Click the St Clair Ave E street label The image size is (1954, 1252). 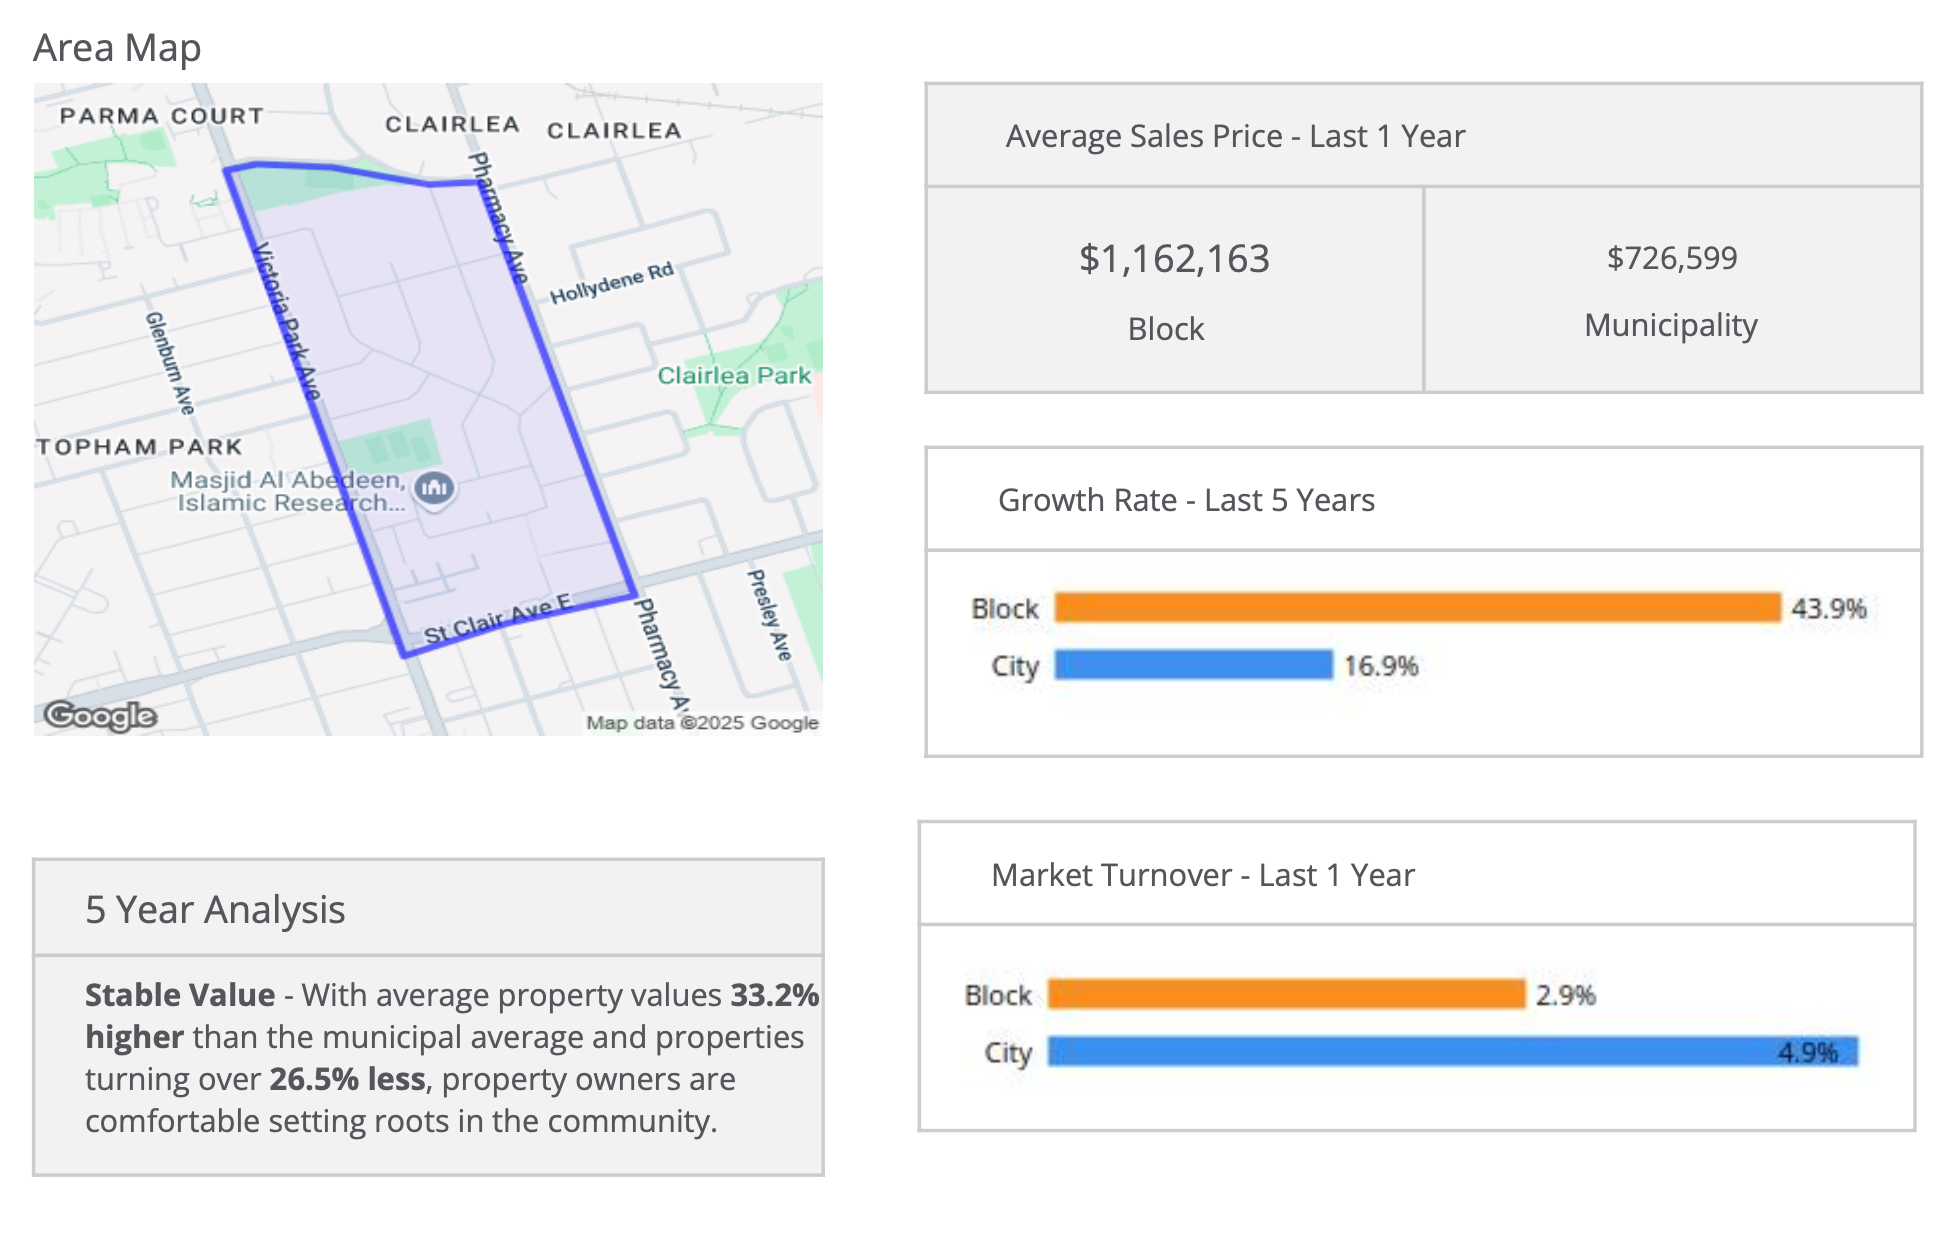[x=497, y=619]
